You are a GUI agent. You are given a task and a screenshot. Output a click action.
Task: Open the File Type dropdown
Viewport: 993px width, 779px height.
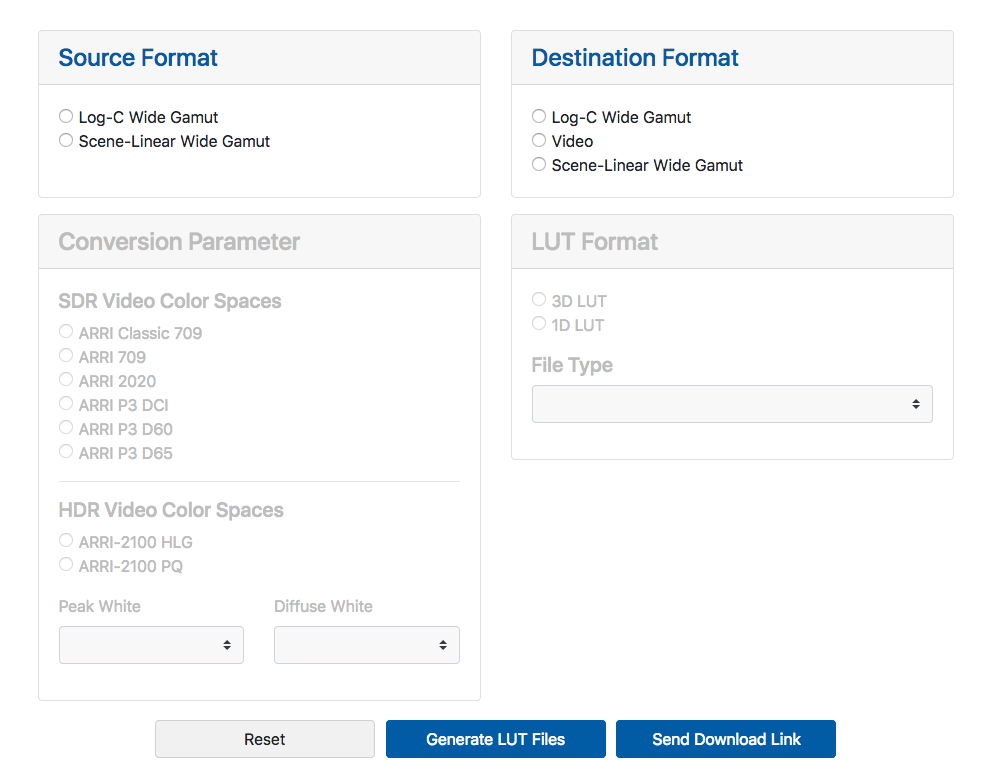coord(731,404)
